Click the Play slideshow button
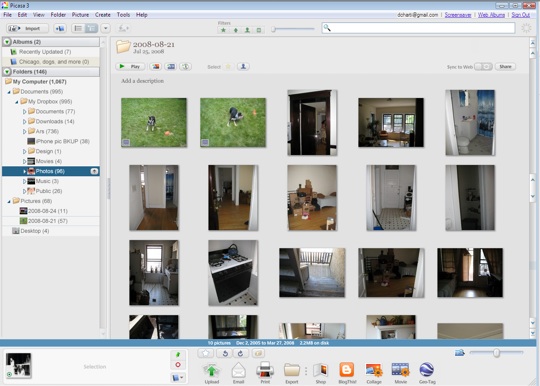Screen dimensions: 540x386 pos(130,66)
